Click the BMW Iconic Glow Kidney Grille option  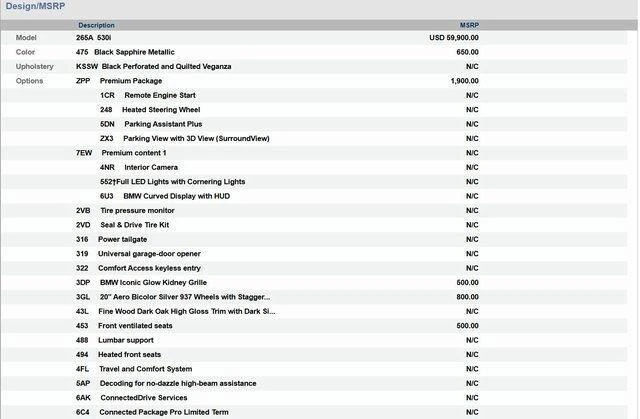point(152,283)
